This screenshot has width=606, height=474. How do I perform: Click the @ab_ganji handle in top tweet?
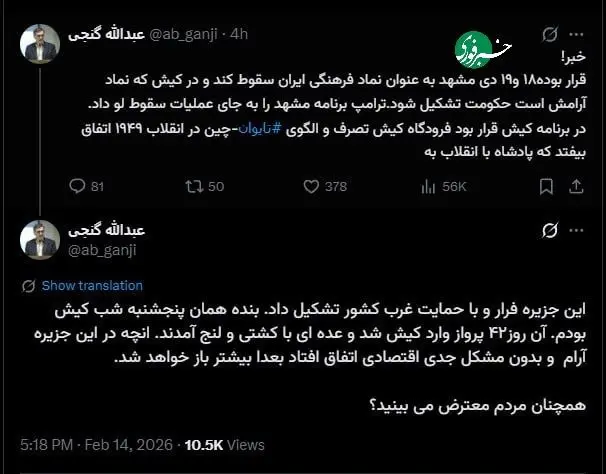185,35
